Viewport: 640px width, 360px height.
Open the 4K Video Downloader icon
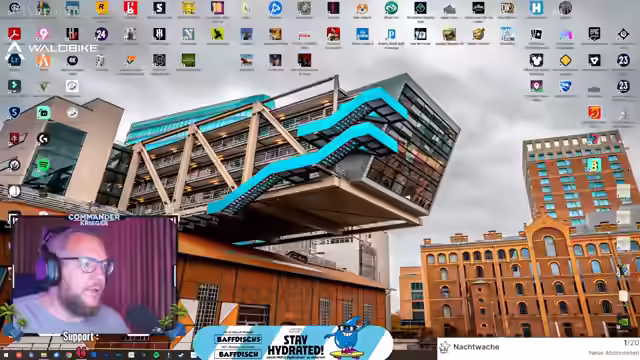pyautogui.click(x=72, y=60)
